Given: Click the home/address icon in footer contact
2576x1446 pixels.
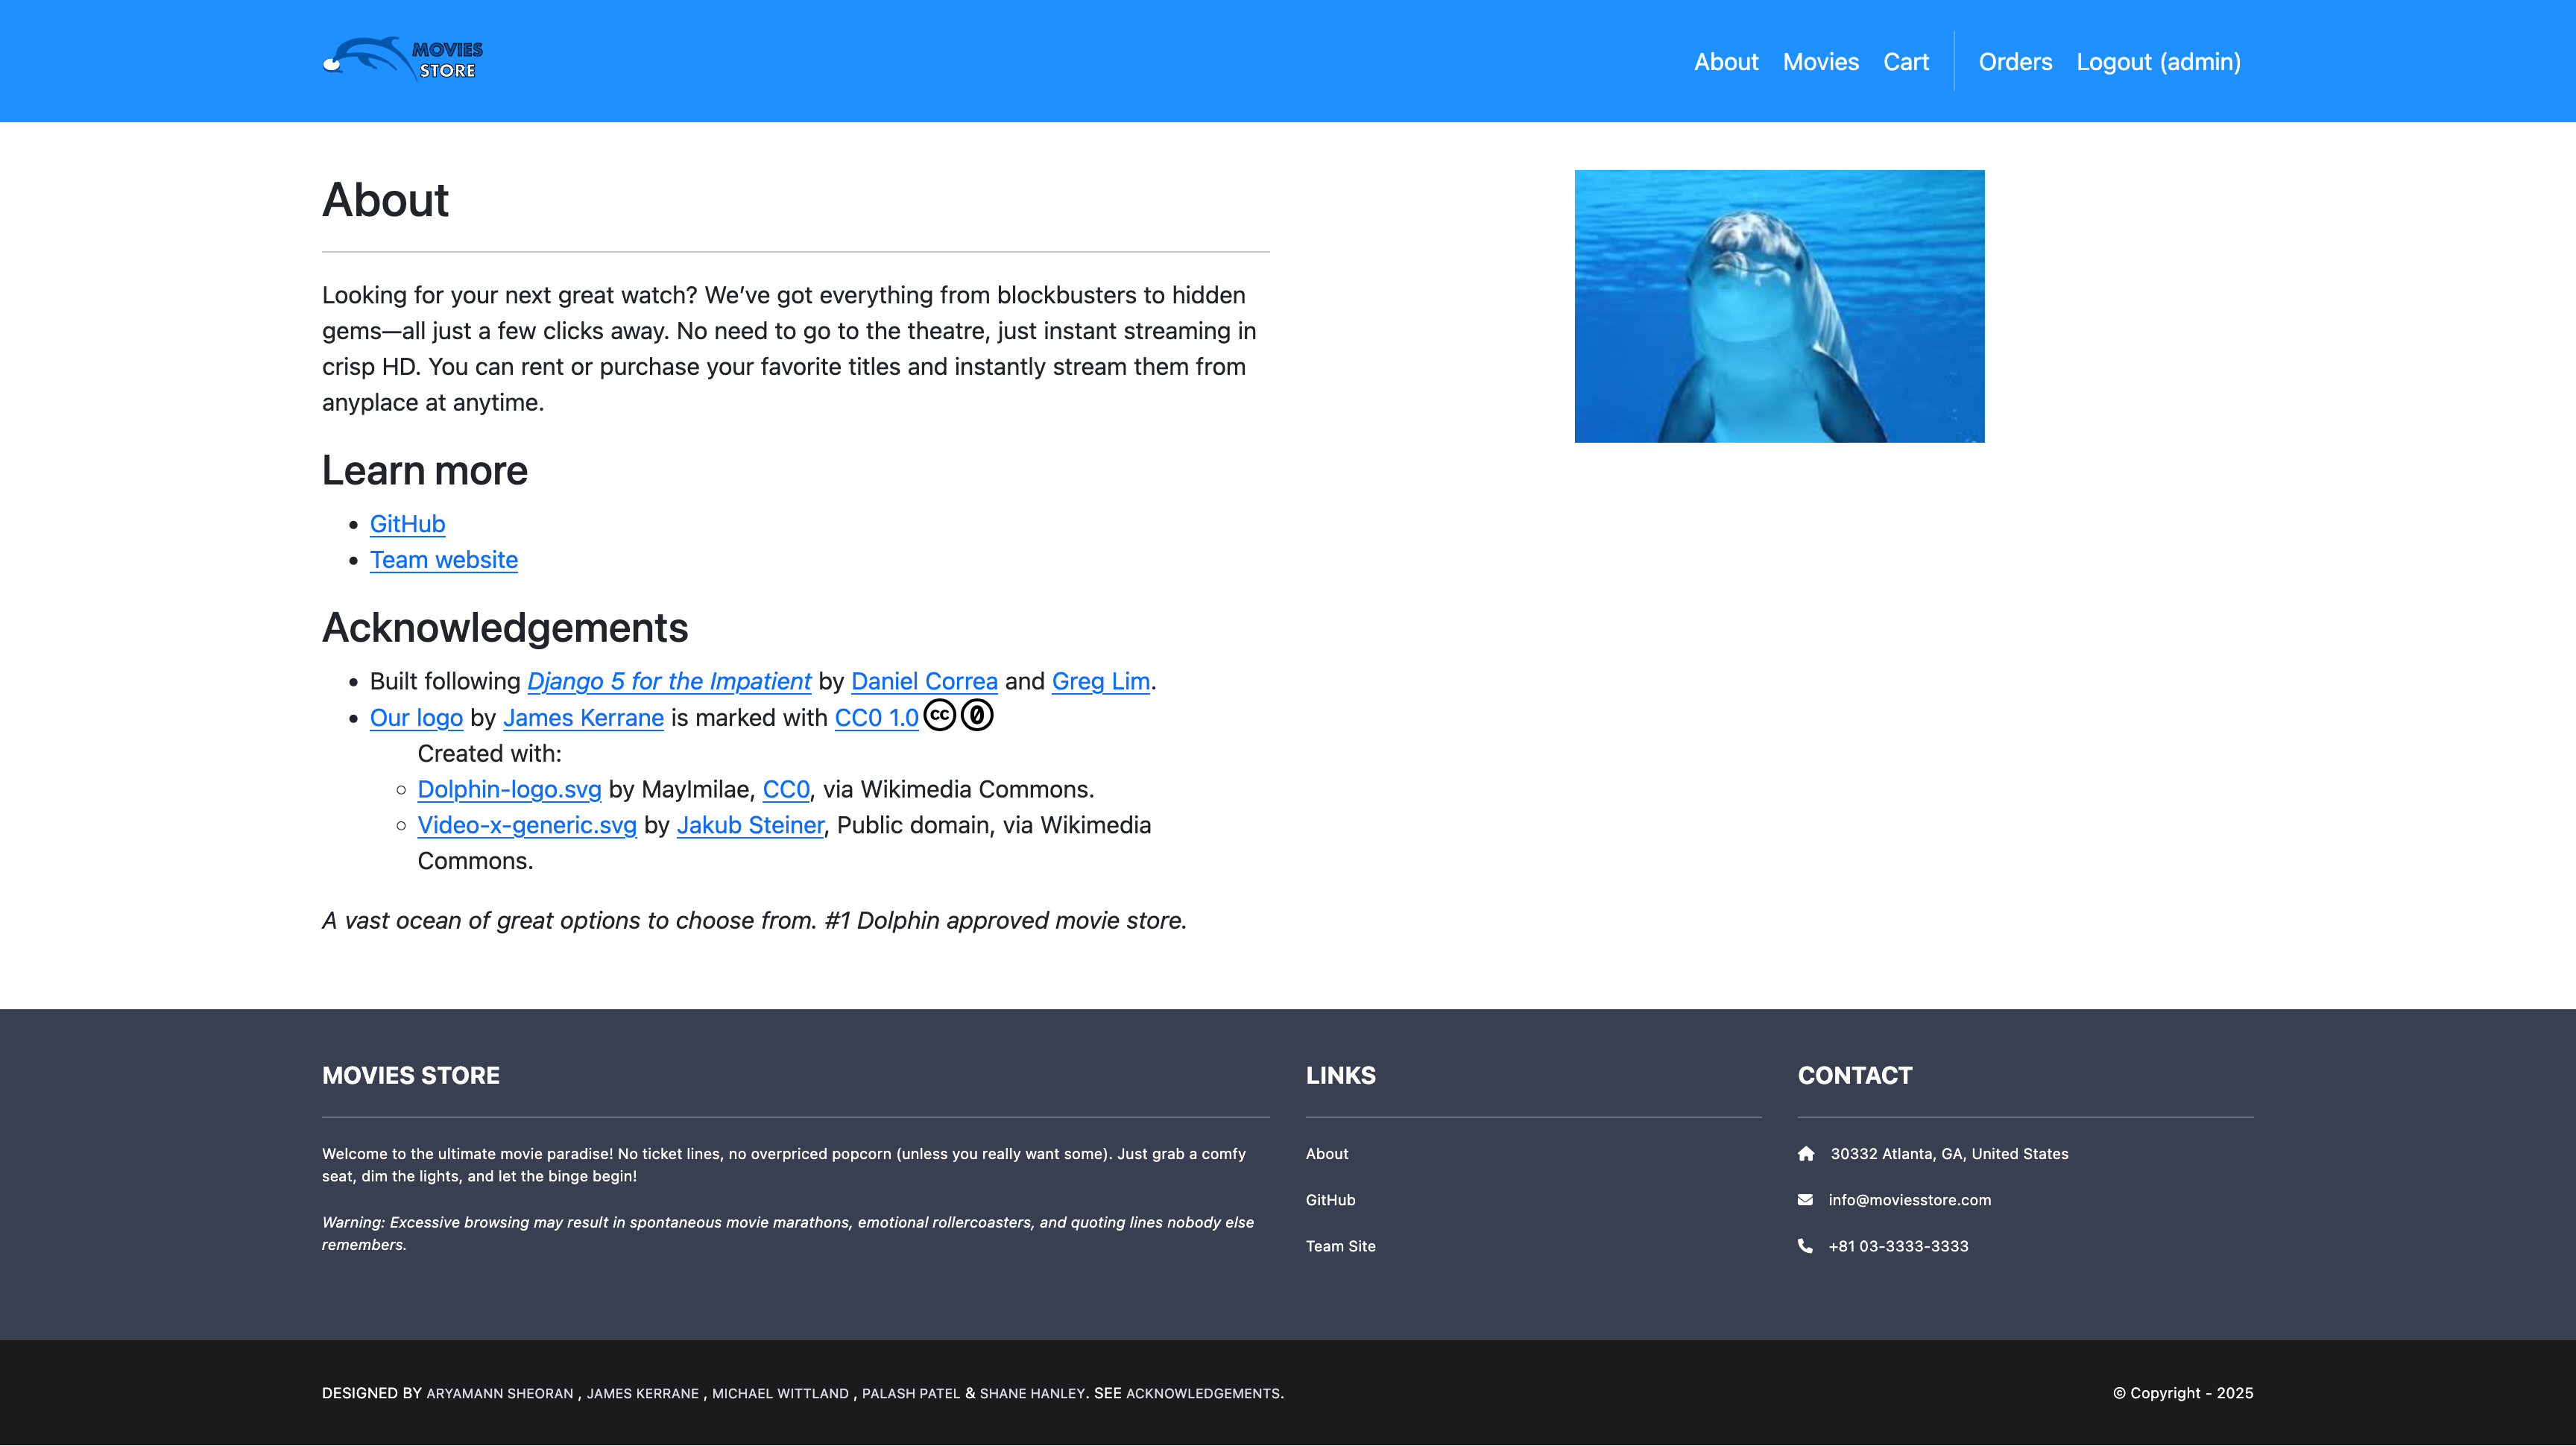Looking at the screenshot, I should point(1805,1154).
